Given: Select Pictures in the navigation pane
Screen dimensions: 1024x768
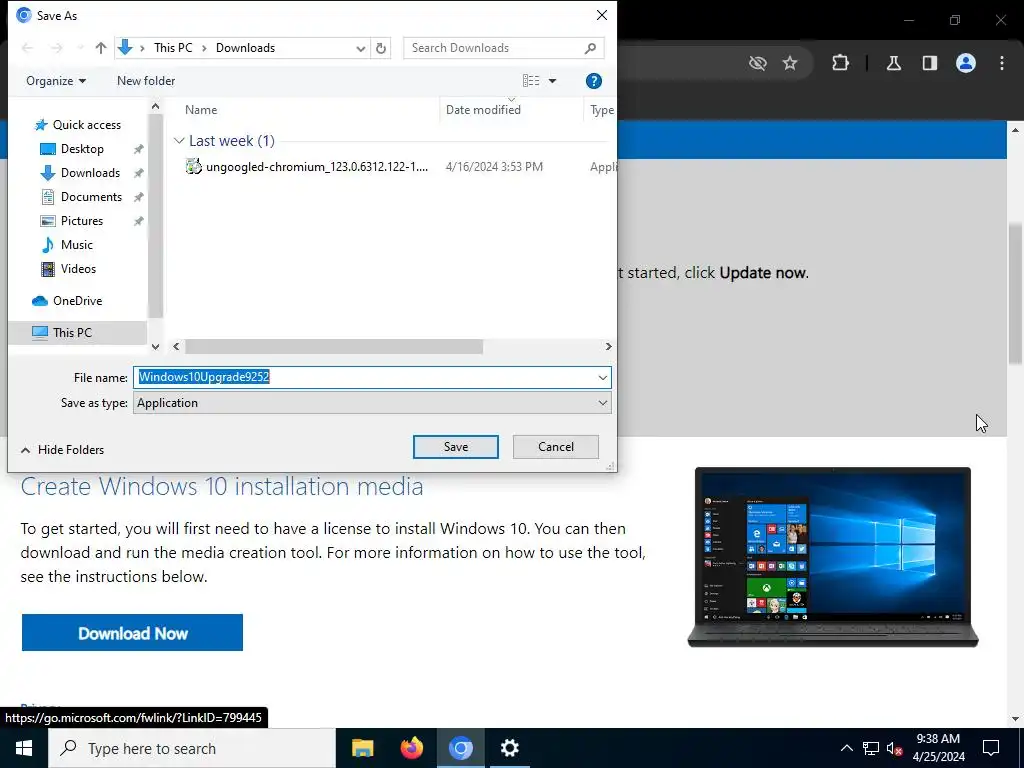Looking at the screenshot, I should tap(82, 221).
